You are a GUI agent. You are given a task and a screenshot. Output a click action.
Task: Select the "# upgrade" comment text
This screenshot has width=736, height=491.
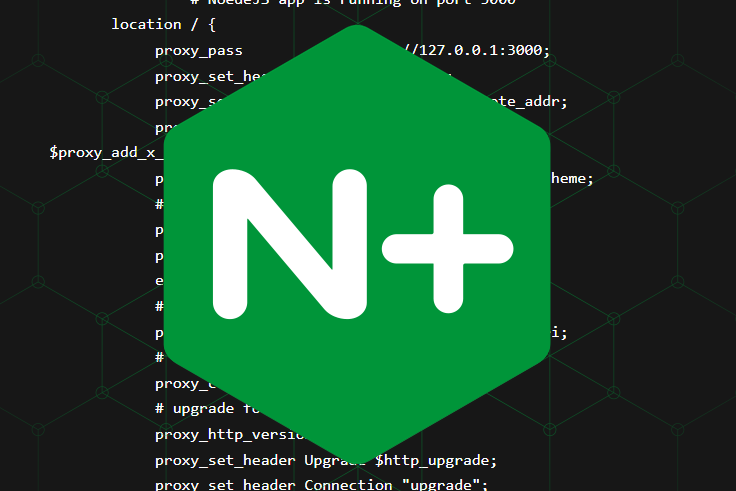(x=194, y=409)
